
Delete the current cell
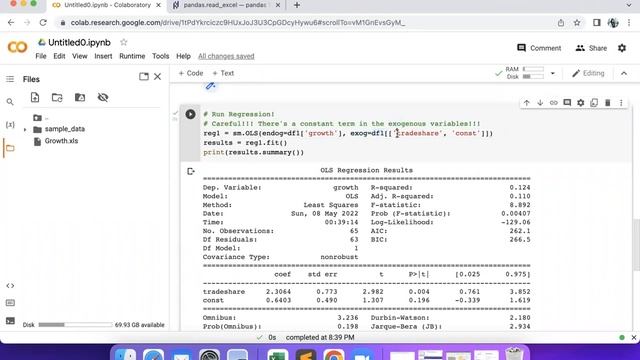607,103
